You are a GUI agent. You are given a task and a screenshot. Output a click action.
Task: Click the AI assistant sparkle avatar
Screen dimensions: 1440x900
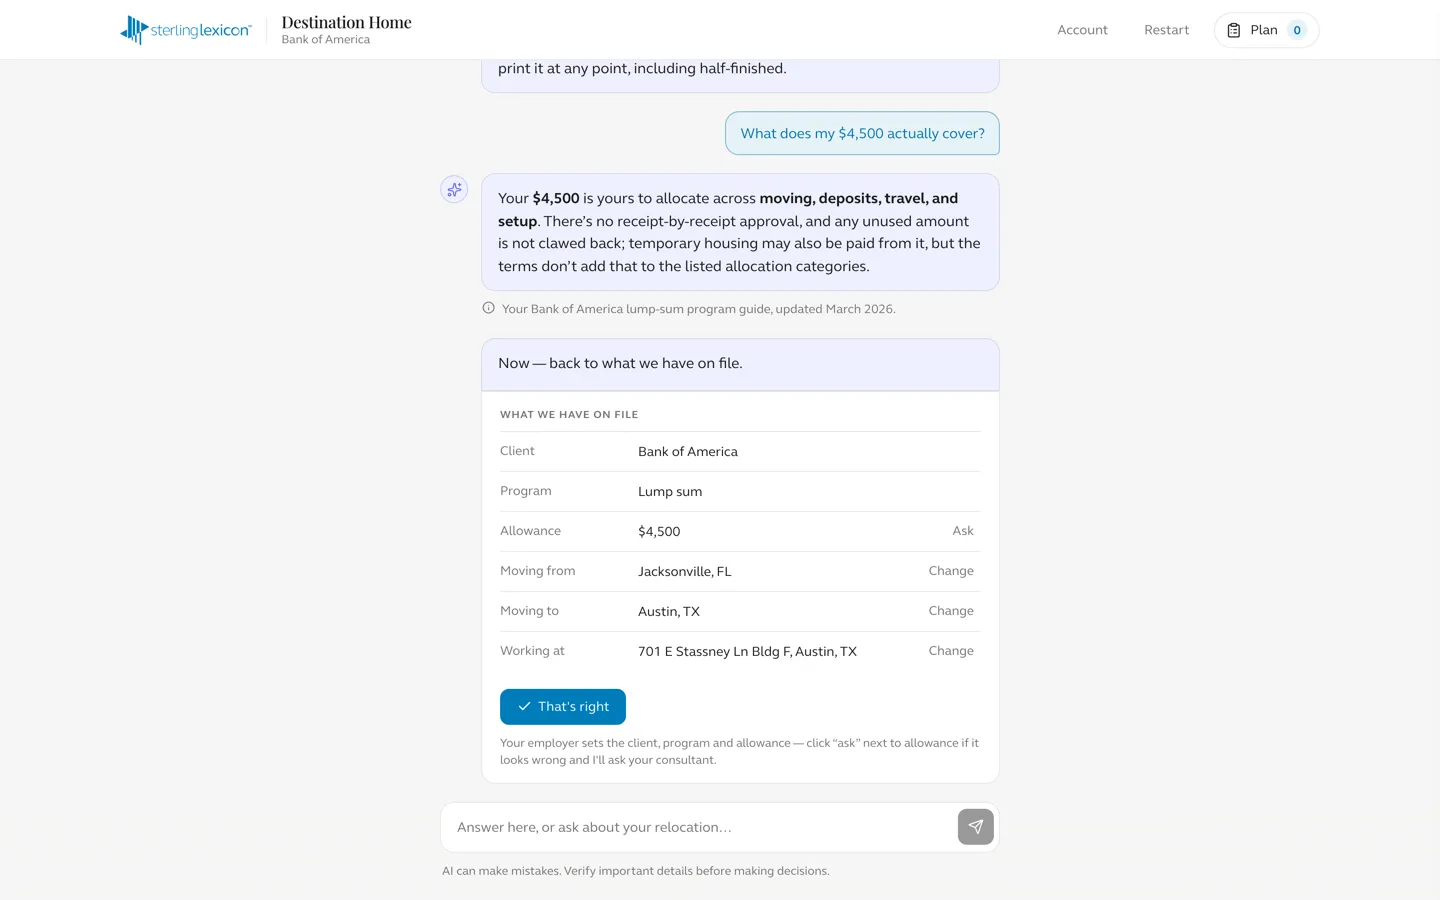454,189
